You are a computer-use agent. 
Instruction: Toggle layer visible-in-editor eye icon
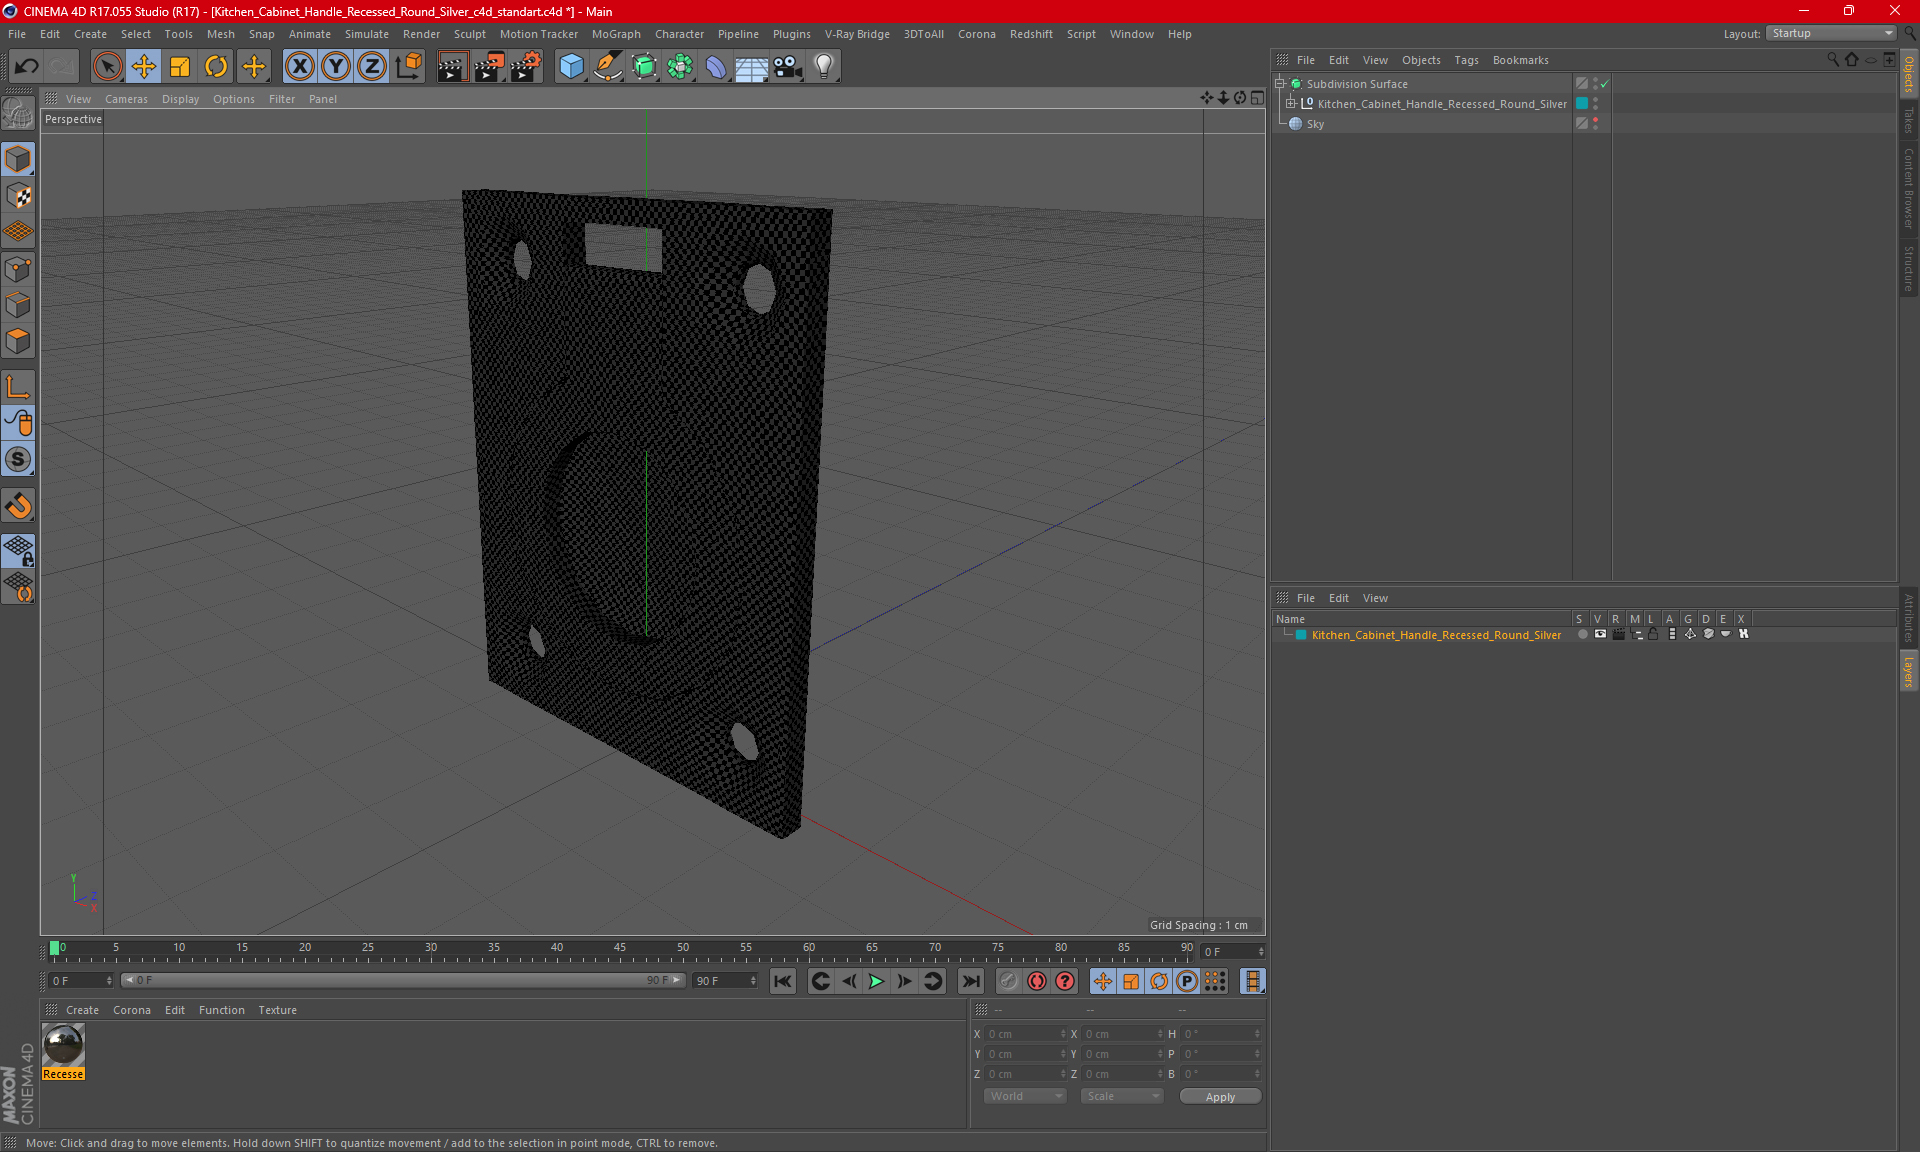[1600, 634]
